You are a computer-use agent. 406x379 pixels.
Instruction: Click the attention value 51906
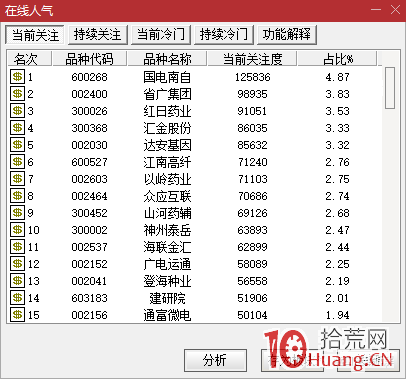252,298
